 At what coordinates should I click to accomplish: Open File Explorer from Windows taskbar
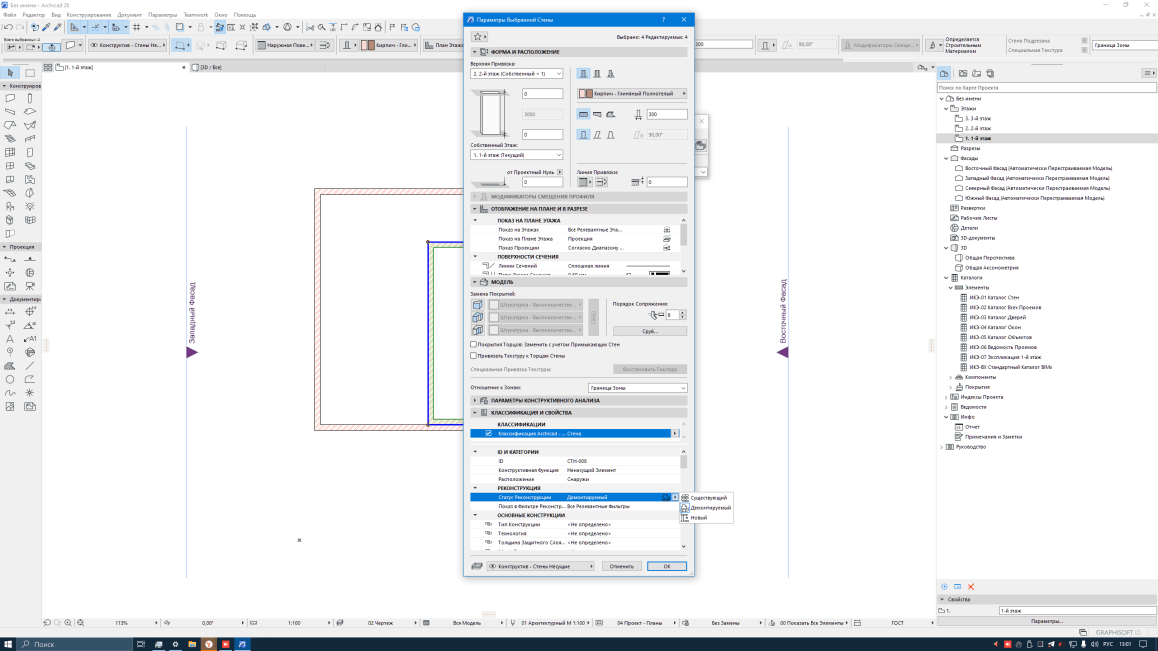192,644
